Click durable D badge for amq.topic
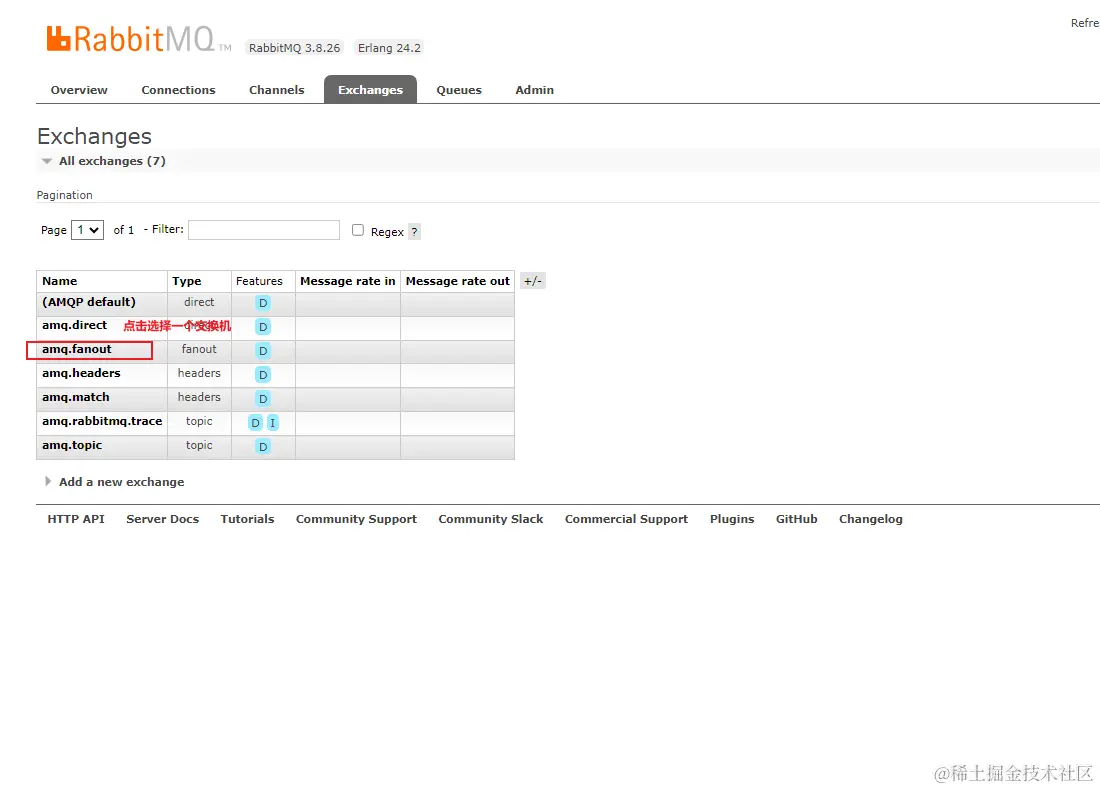 [x=262, y=446]
